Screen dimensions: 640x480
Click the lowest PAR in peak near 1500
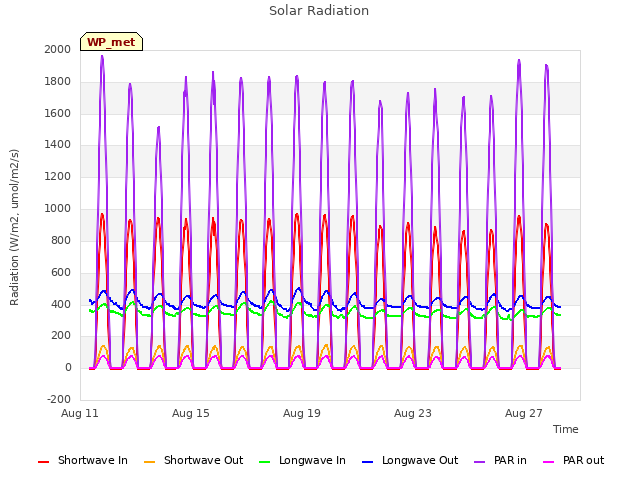coord(158,128)
